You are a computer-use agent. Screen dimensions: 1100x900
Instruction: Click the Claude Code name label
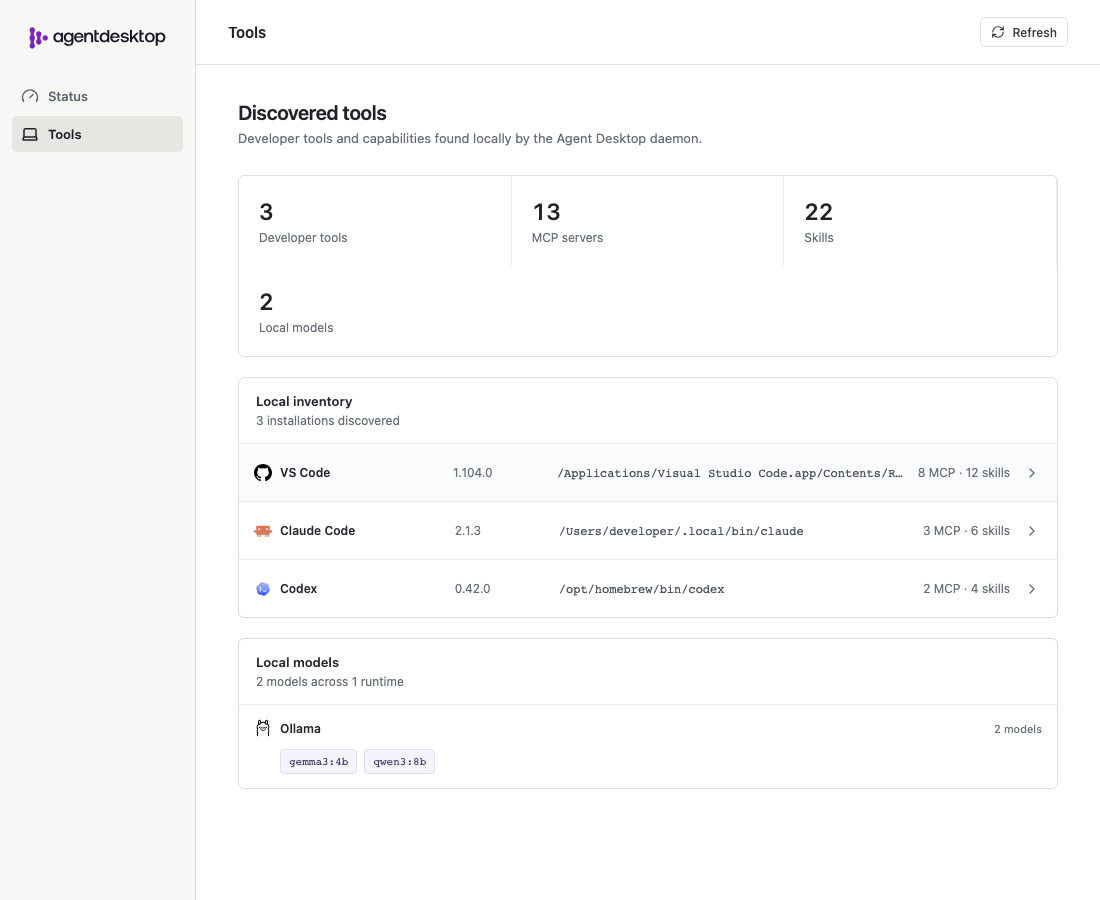point(318,531)
